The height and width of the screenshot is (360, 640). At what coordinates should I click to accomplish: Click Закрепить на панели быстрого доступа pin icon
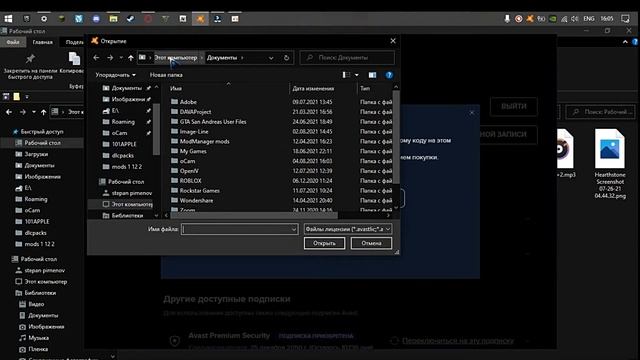click(x=30, y=59)
